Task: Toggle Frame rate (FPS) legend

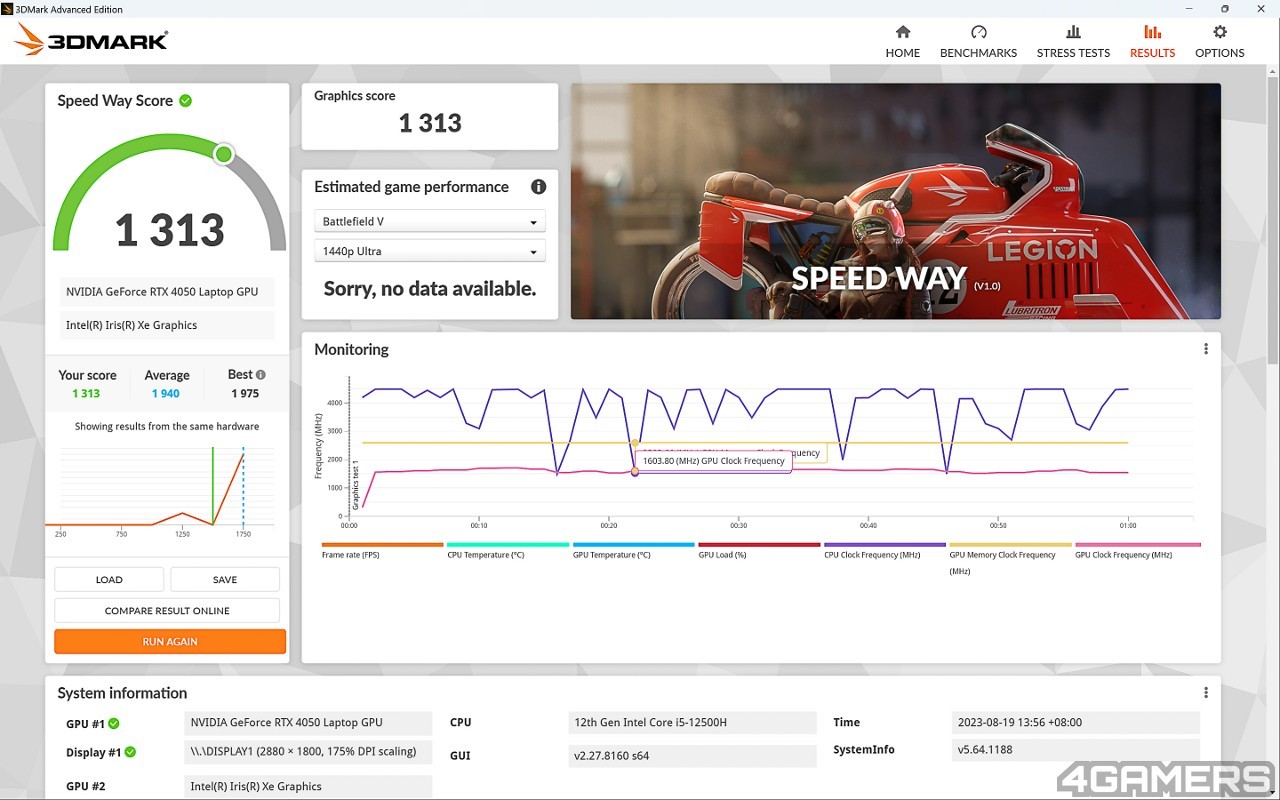Action: click(382, 551)
